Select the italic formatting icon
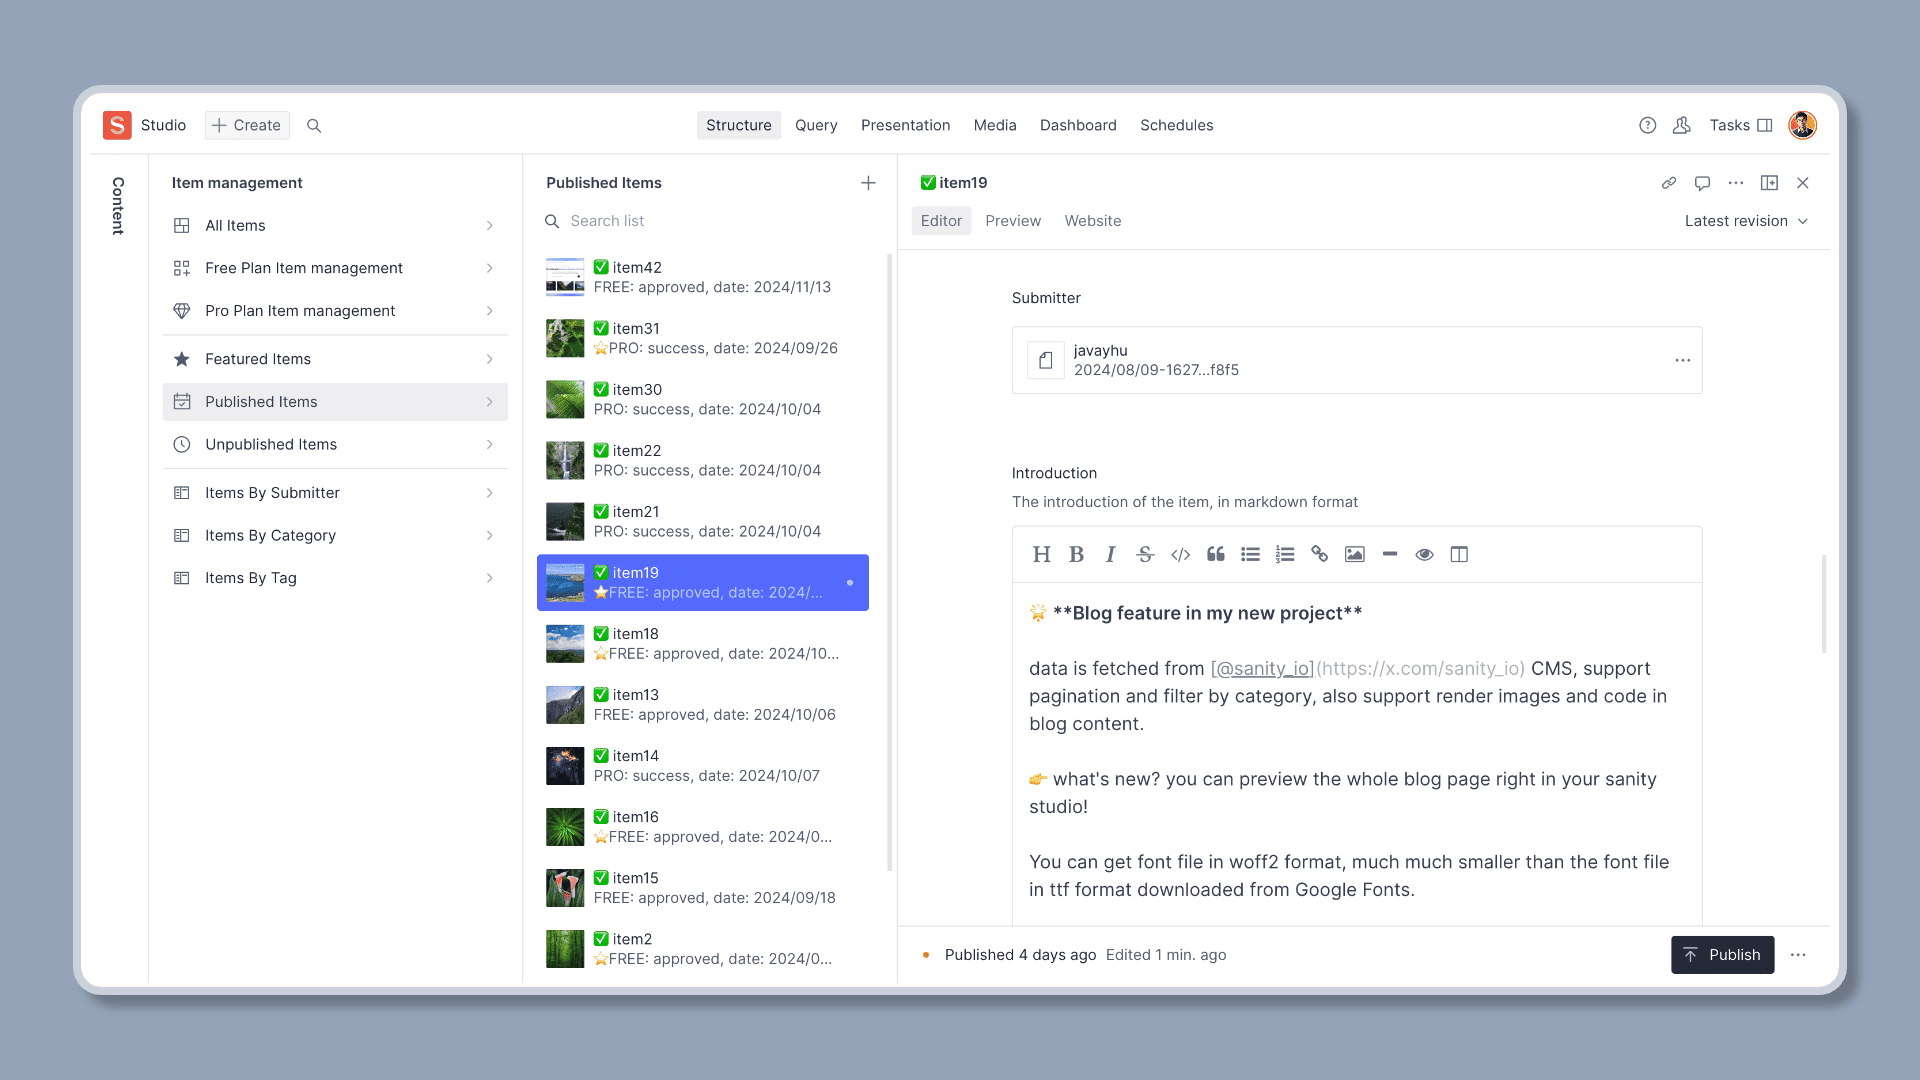The height and width of the screenshot is (1080, 1920). [x=1110, y=554]
